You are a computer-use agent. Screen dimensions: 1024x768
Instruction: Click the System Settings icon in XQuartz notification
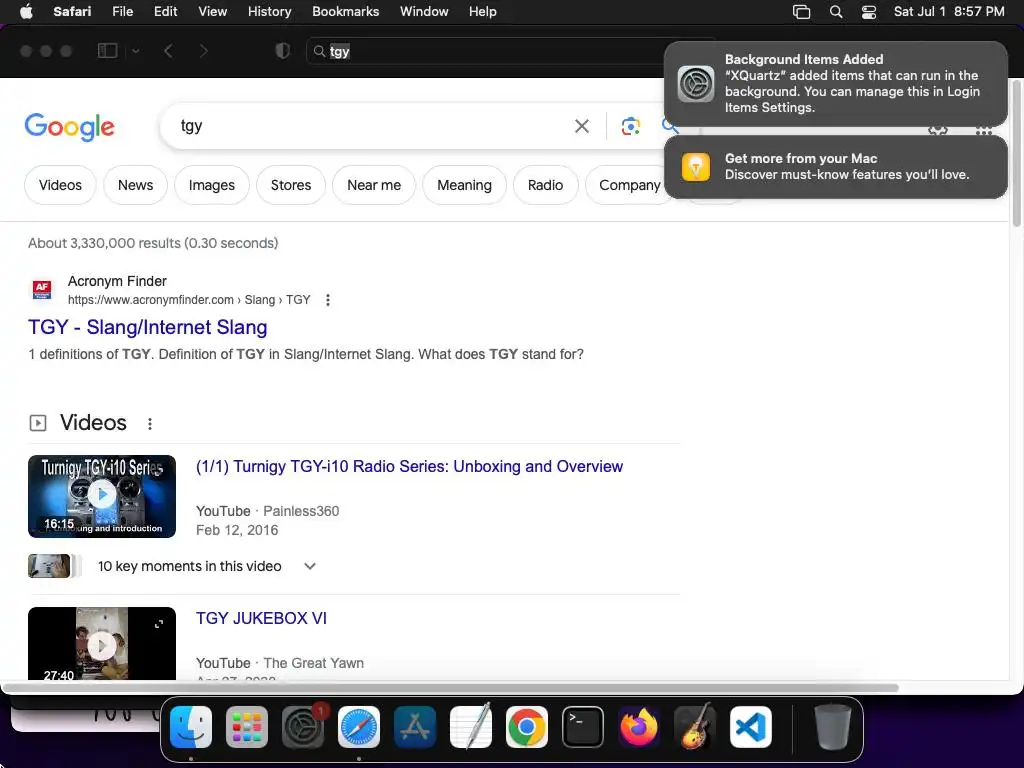point(696,84)
